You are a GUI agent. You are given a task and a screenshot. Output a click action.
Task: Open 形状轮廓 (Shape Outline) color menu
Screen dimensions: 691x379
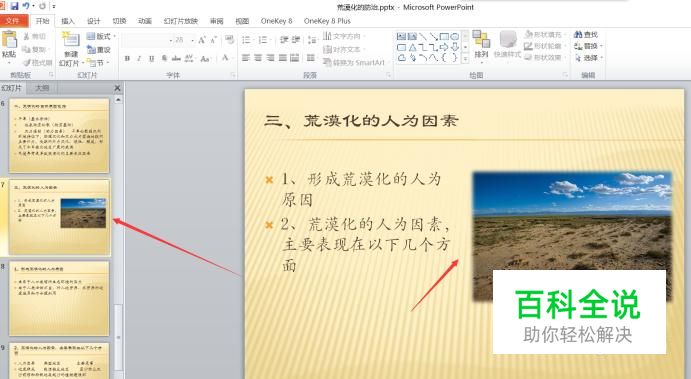[545, 46]
